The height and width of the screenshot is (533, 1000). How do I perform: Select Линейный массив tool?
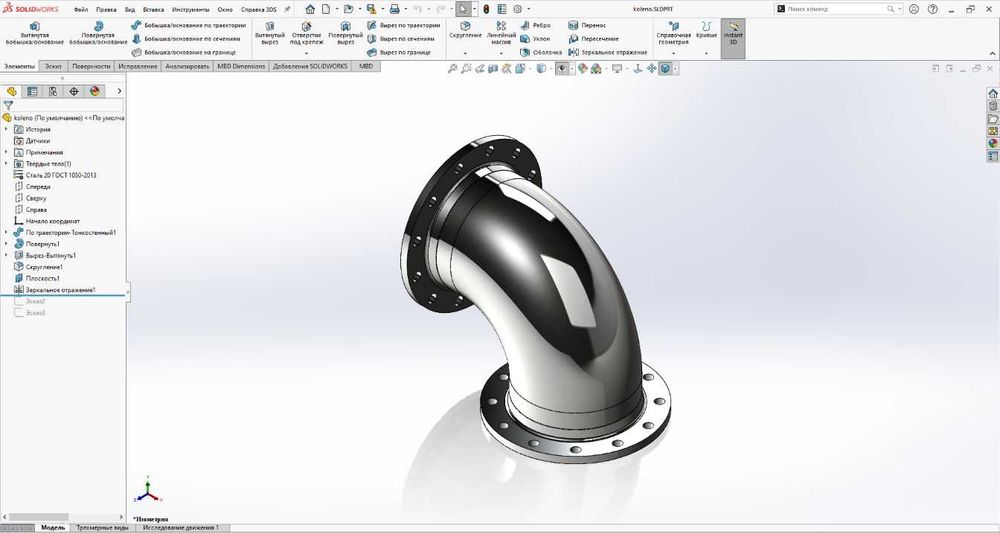click(501, 34)
